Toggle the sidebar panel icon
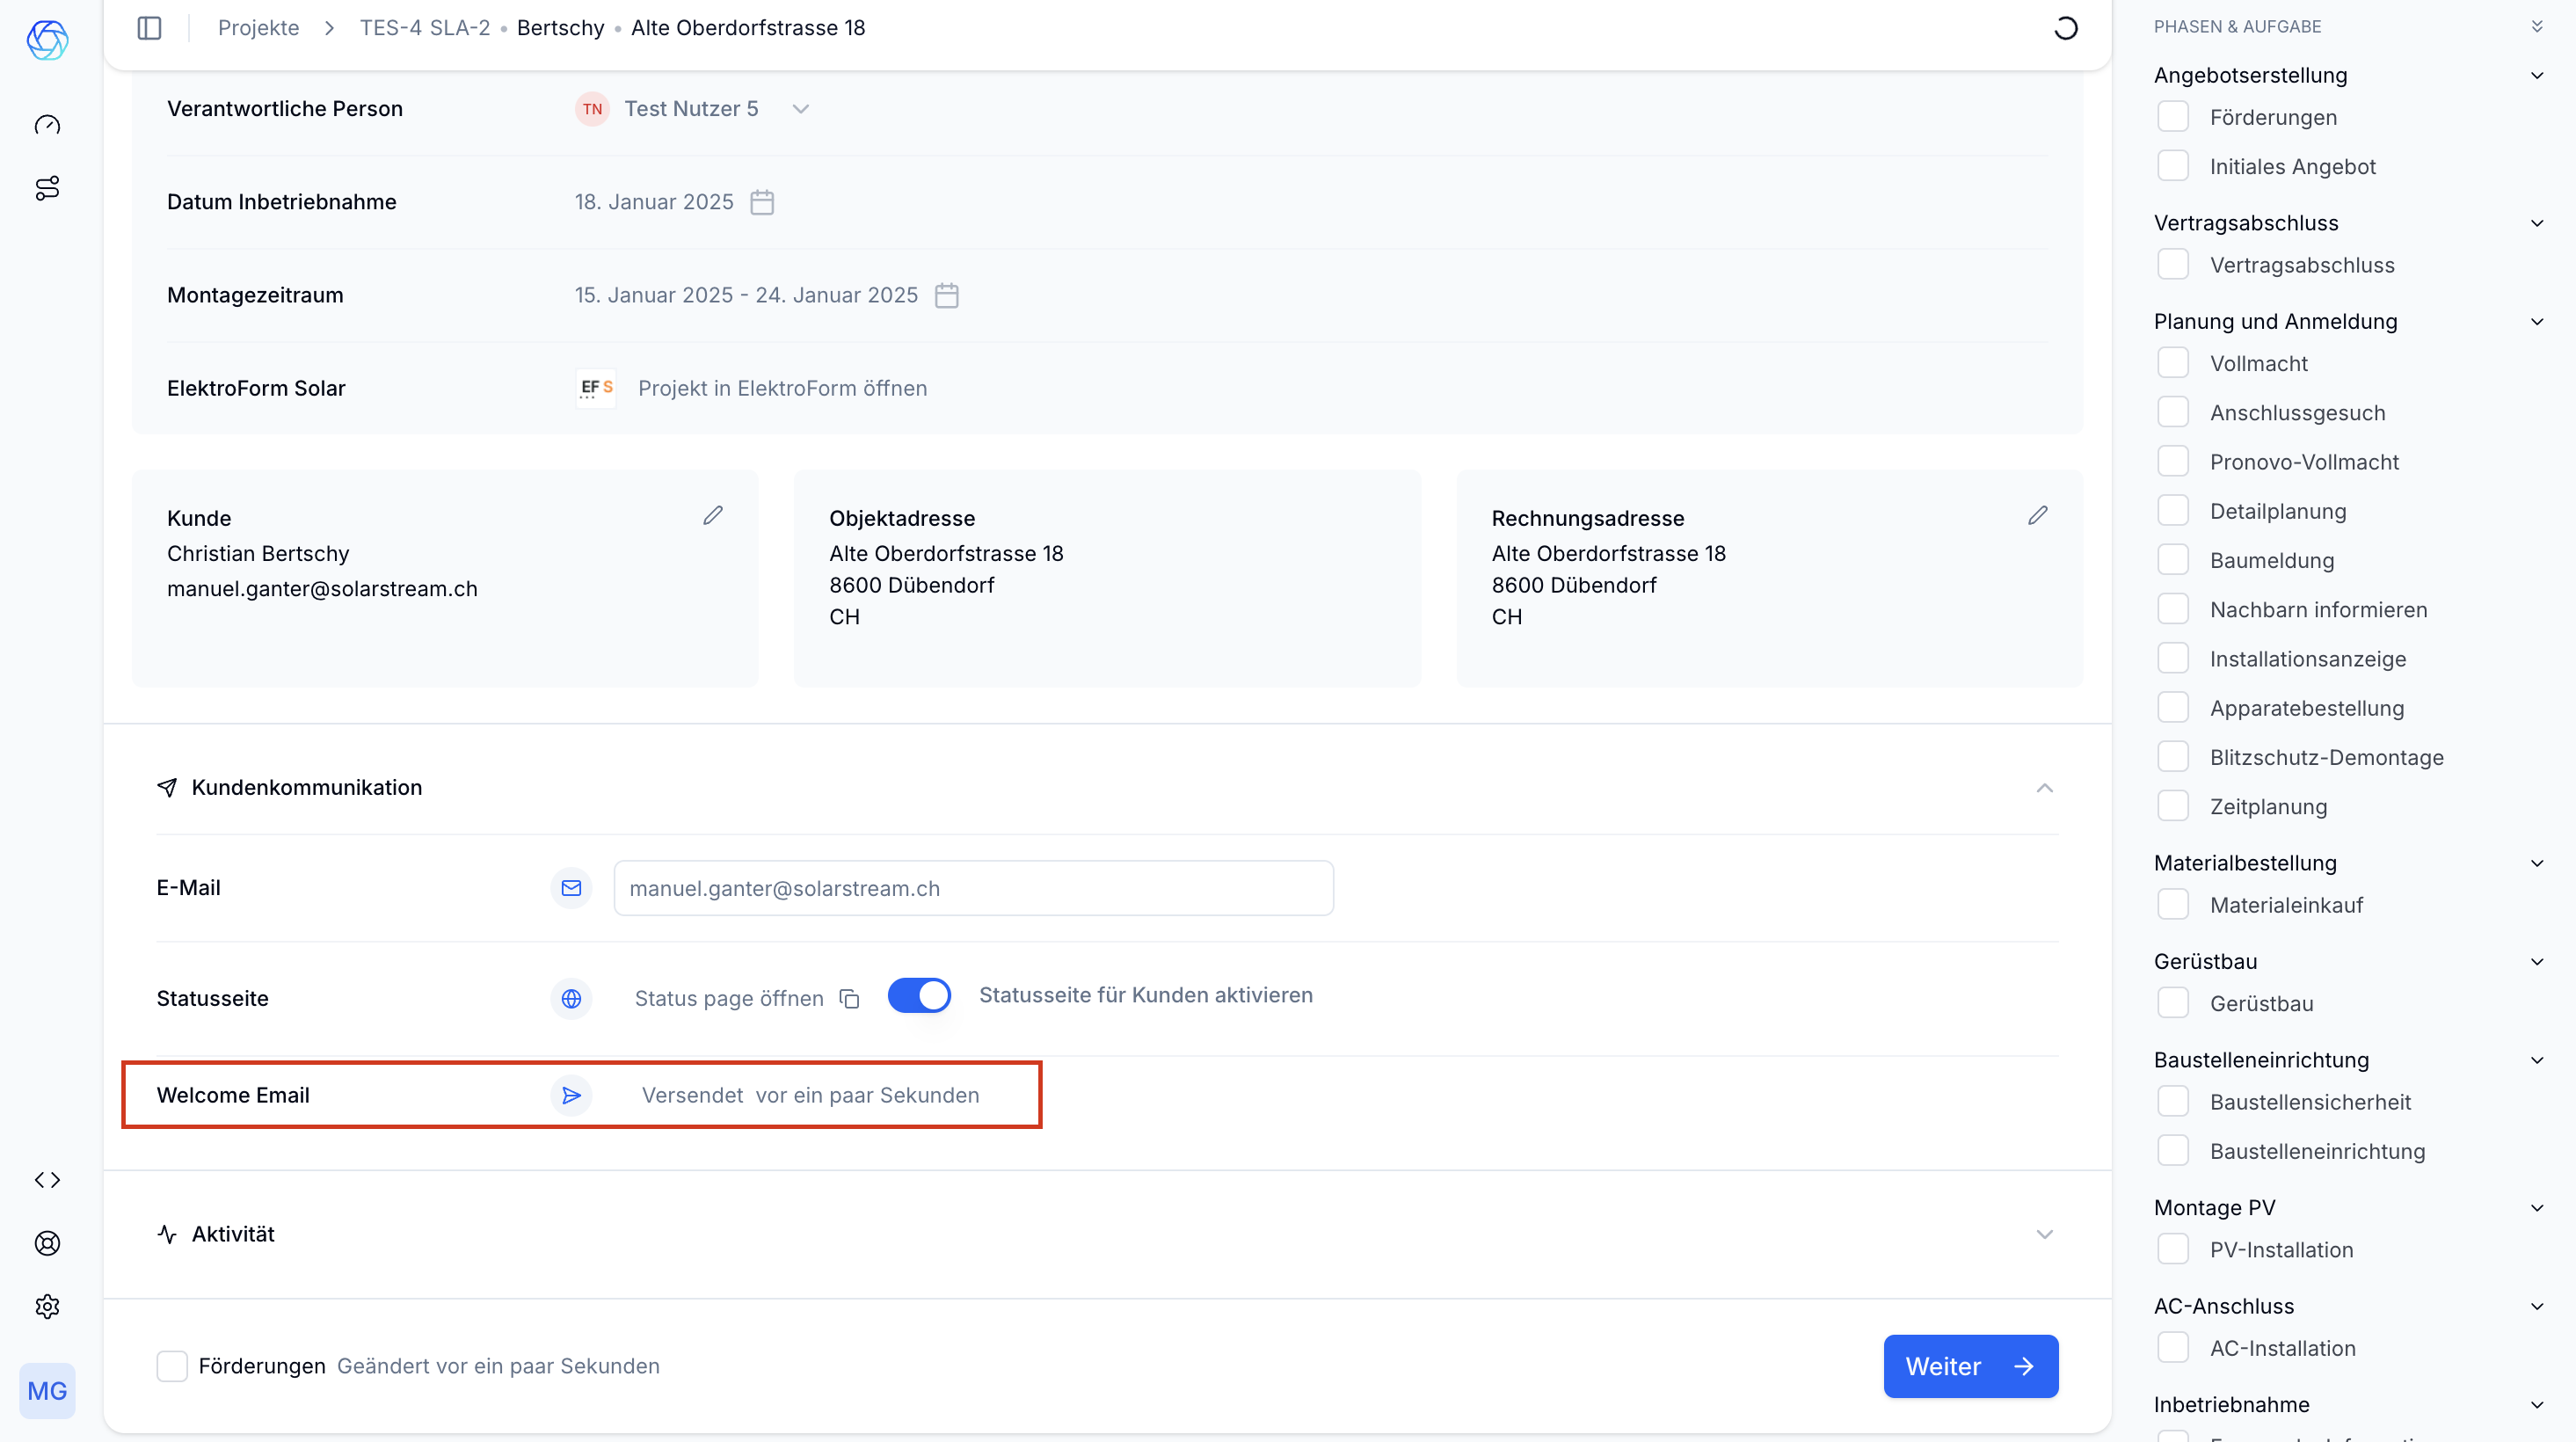Viewport: 2576px width, 1442px height. (149, 28)
